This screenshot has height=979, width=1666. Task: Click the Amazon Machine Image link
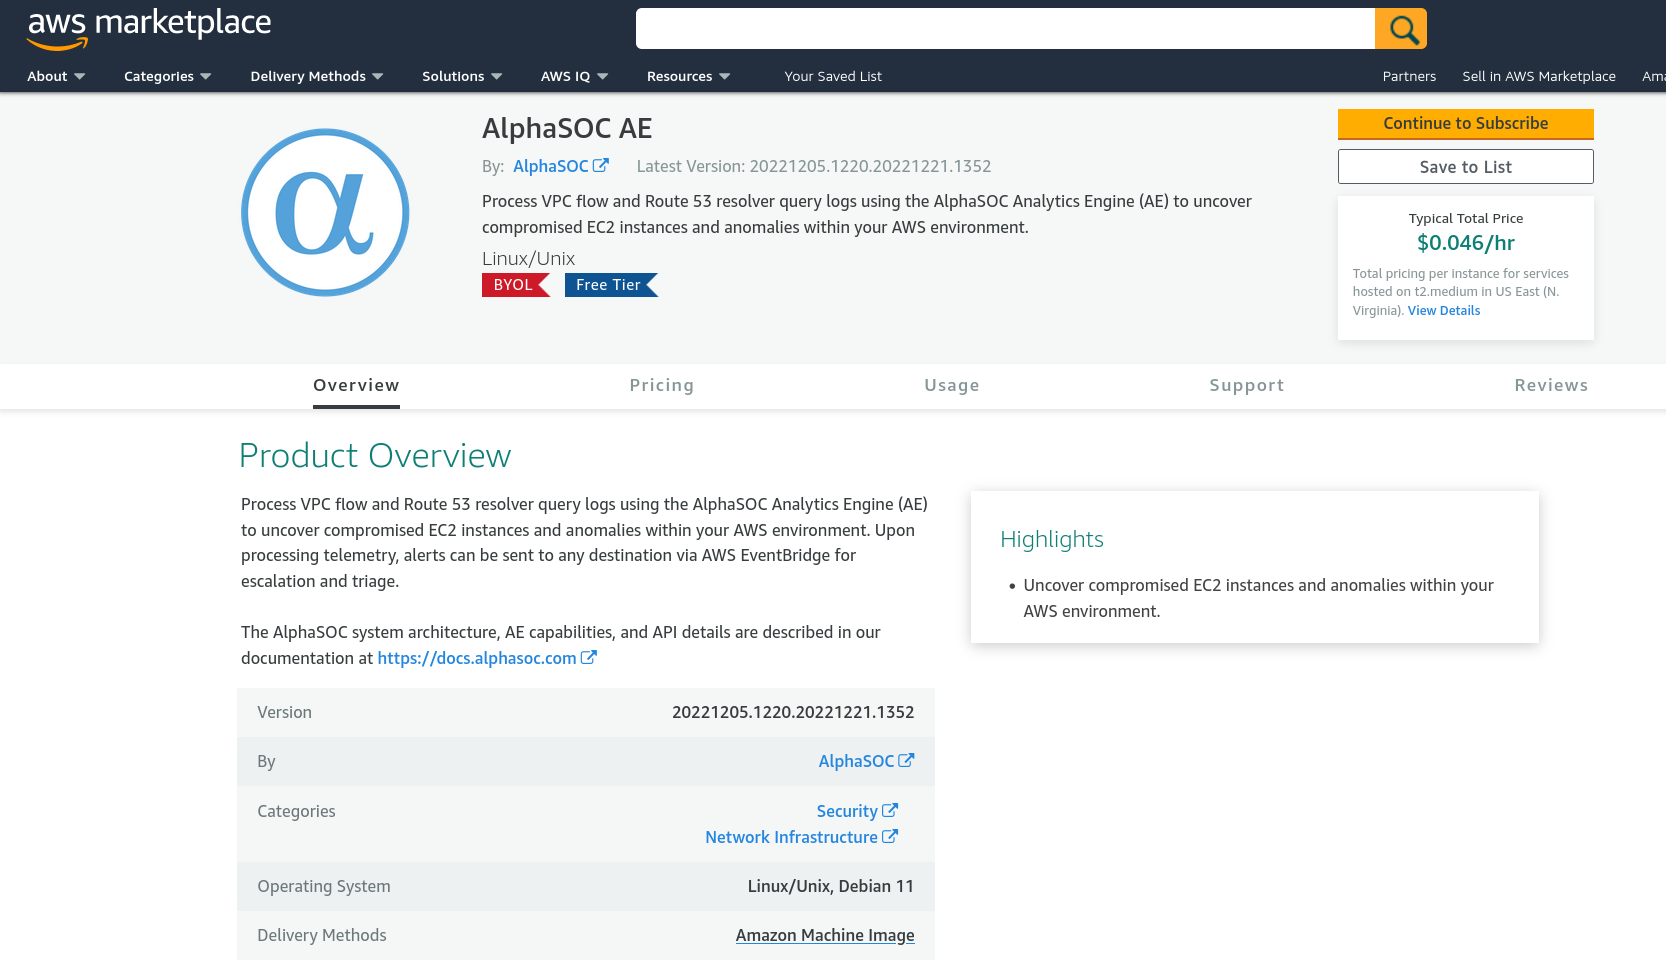coord(825,935)
